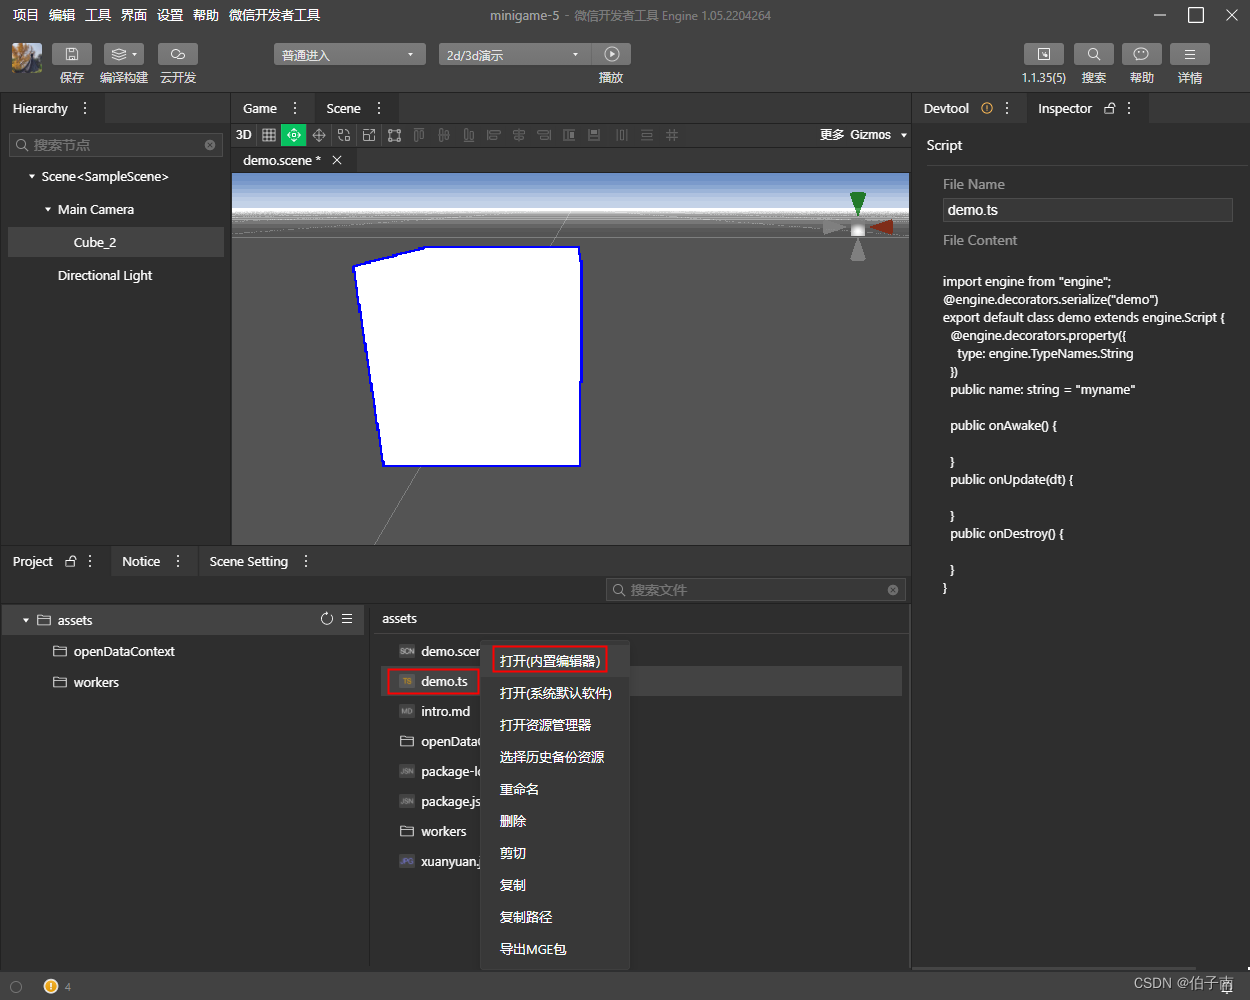
Task: Open the 工具 menu
Action: (98, 15)
